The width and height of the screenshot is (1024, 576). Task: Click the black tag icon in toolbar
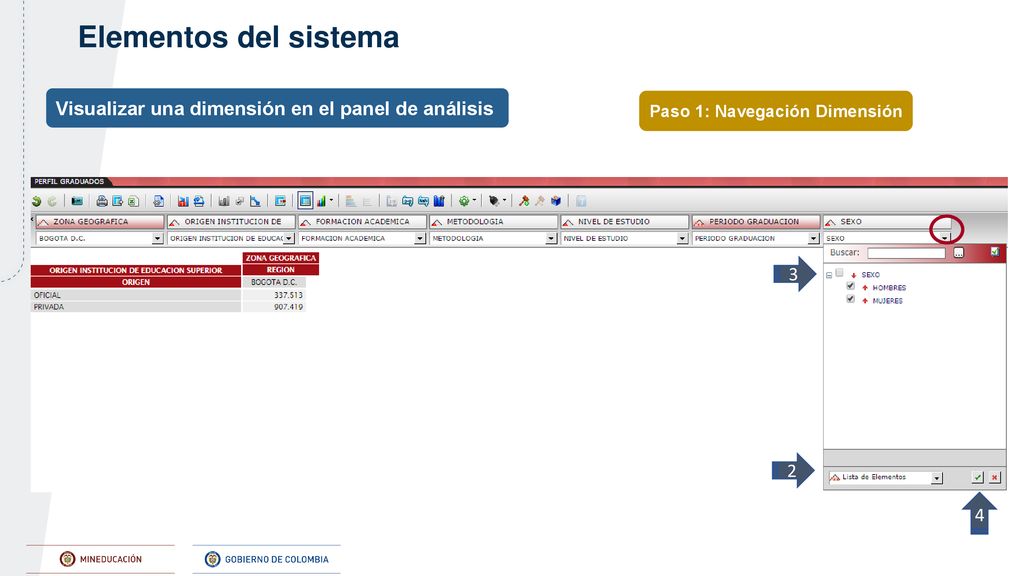(x=494, y=201)
